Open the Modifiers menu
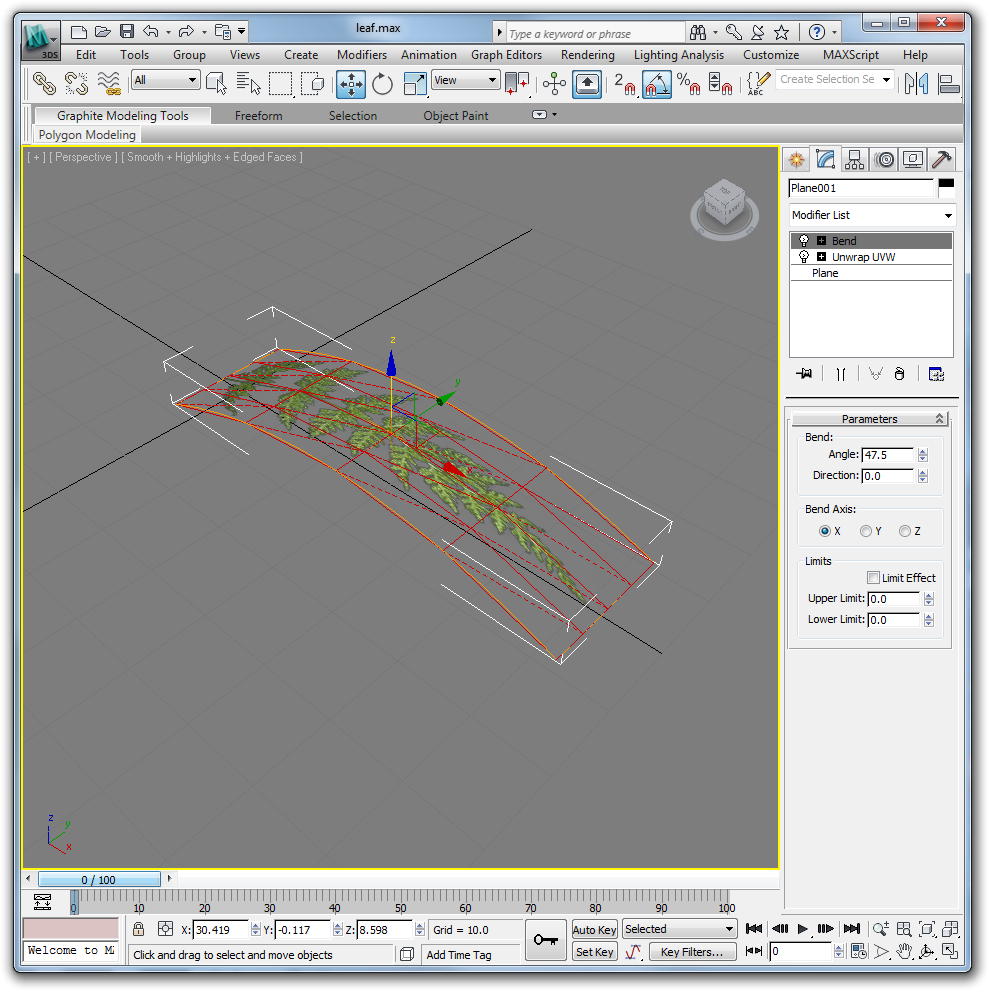 [x=361, y=55]
